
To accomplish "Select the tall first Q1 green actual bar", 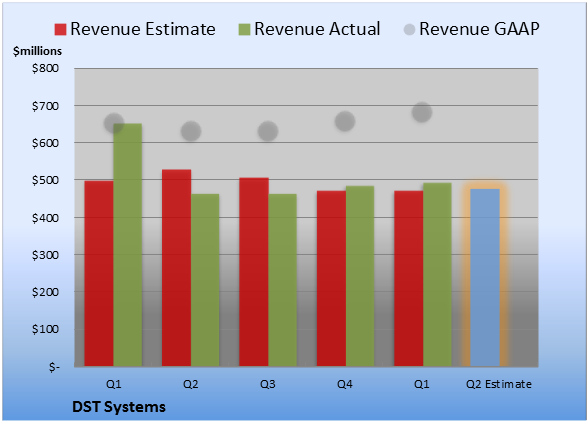I will pos(128,245).
